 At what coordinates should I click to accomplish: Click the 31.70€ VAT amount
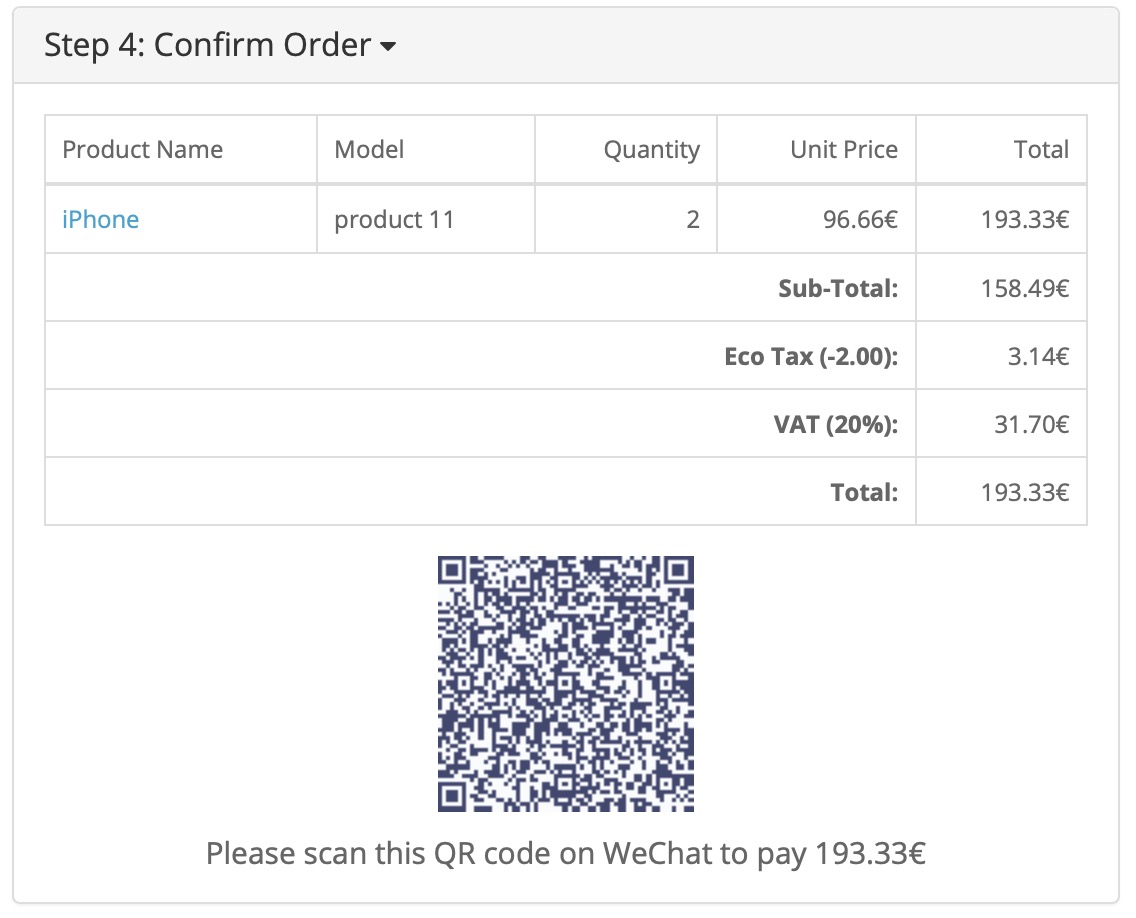(1030, 424)
